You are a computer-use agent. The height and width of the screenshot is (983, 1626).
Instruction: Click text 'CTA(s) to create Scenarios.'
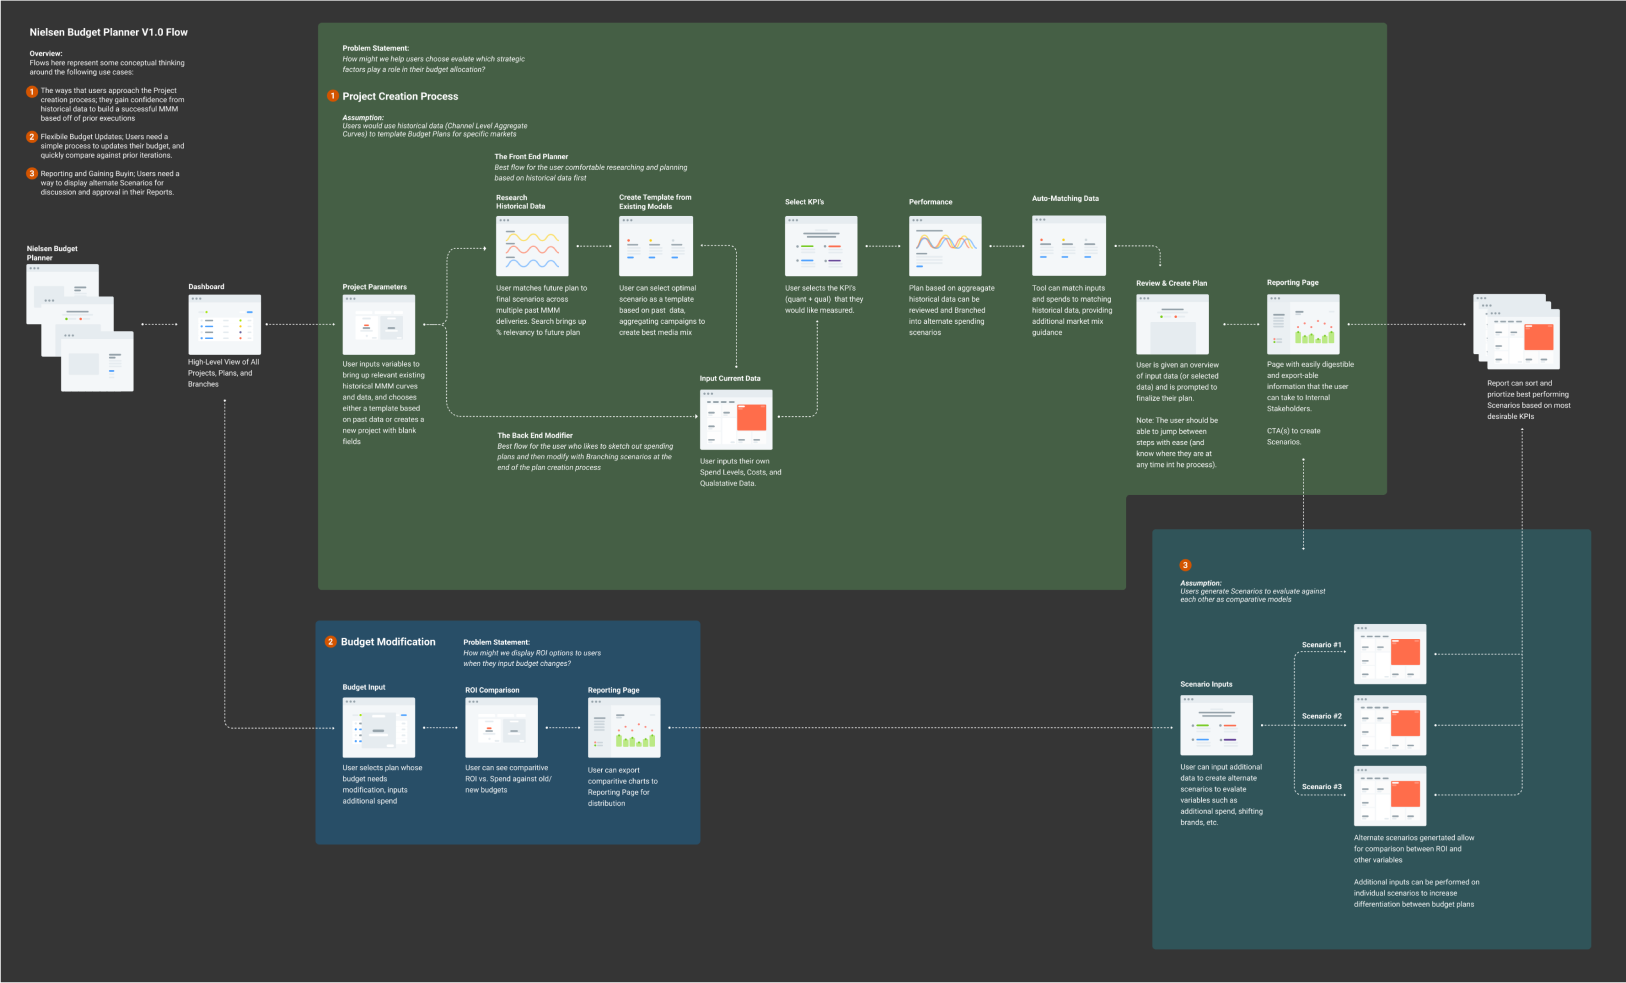click(1294, 436)
